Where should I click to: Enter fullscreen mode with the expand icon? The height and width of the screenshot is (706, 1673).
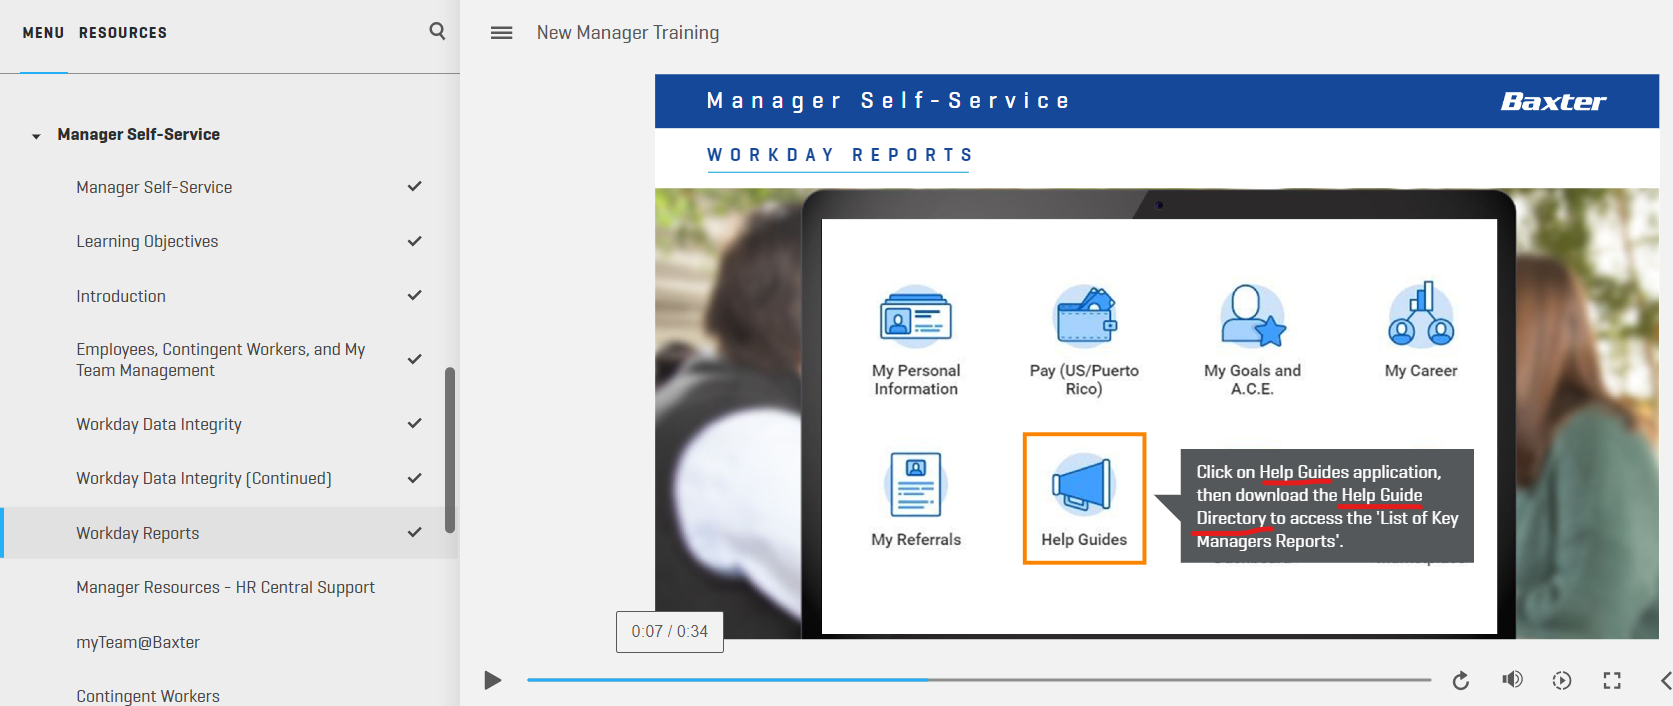click(x=1612, y=680)
